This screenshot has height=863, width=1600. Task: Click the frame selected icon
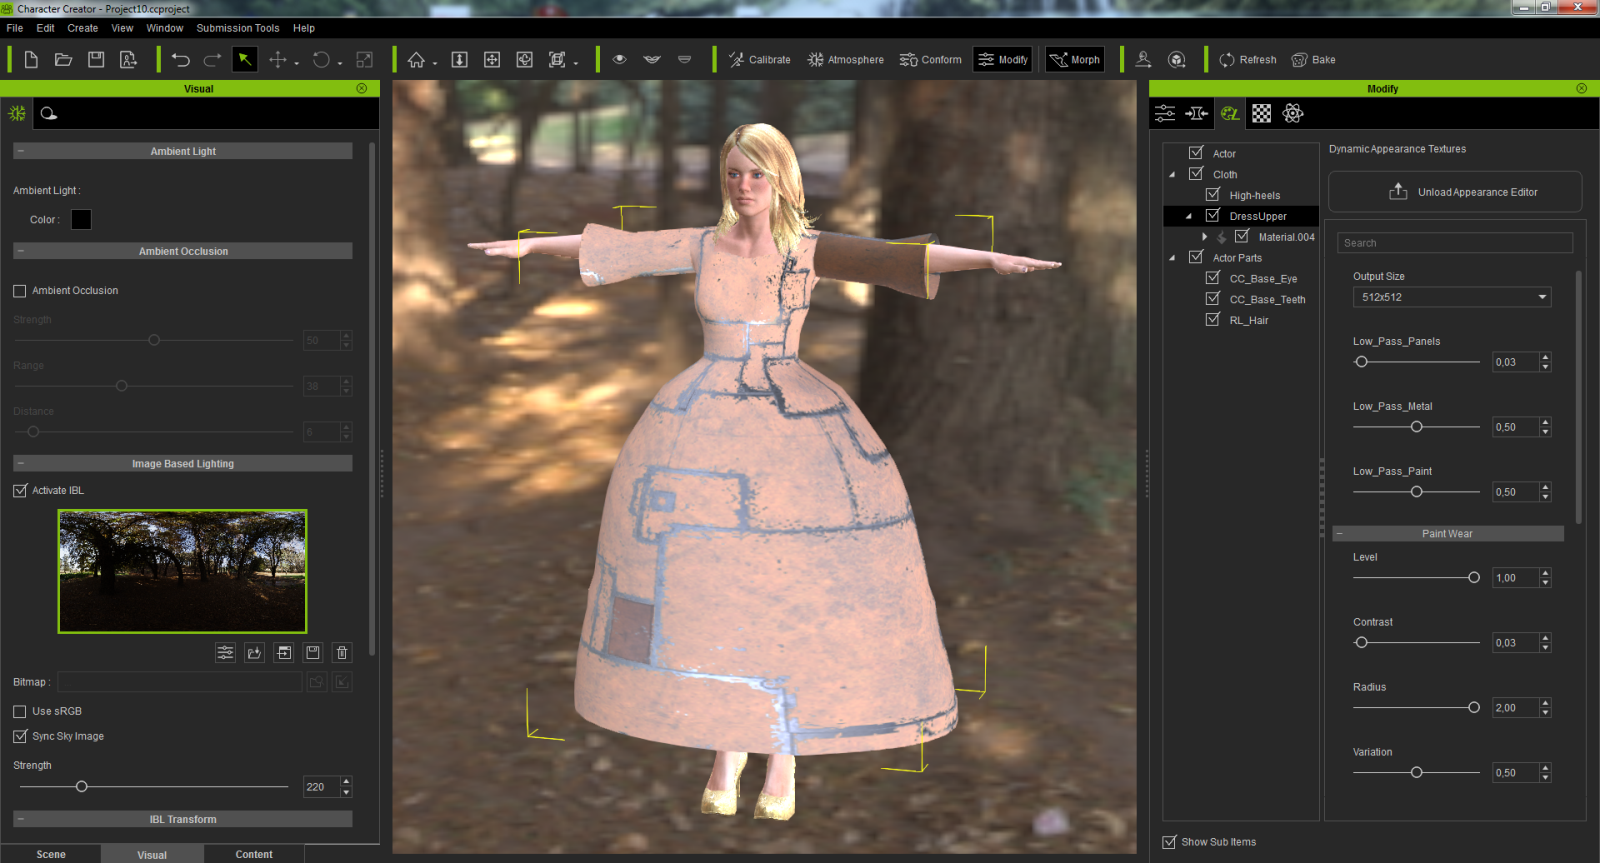tap(558, 60)
